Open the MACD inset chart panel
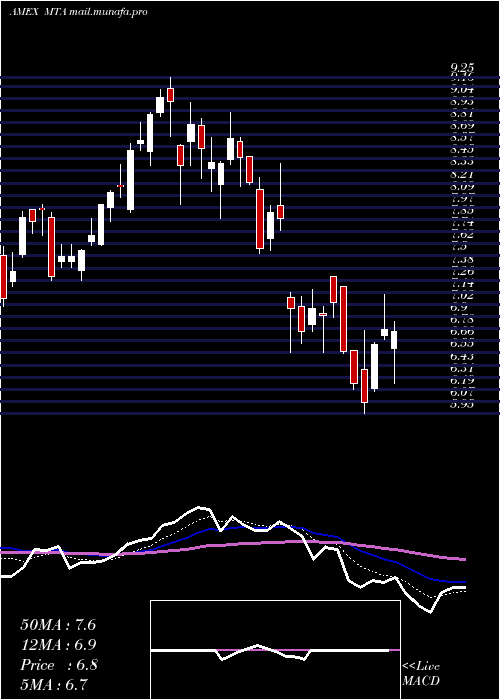Screen dimensions: 500x700 (x=275, y=650)
